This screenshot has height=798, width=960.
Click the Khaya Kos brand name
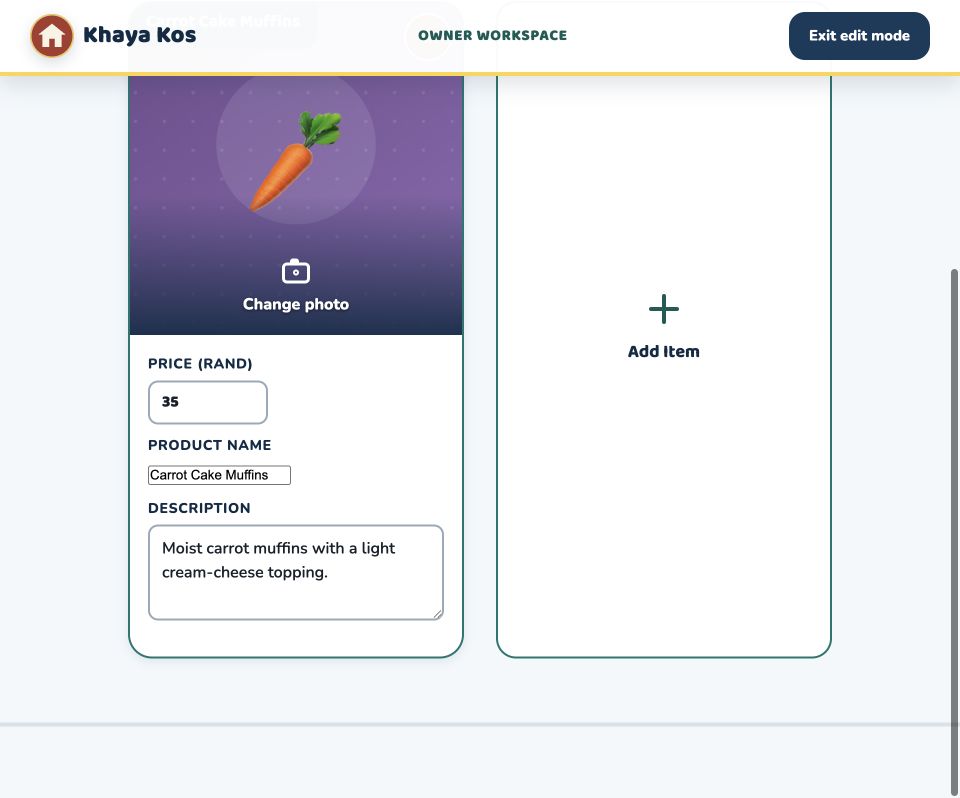[140, 35]
